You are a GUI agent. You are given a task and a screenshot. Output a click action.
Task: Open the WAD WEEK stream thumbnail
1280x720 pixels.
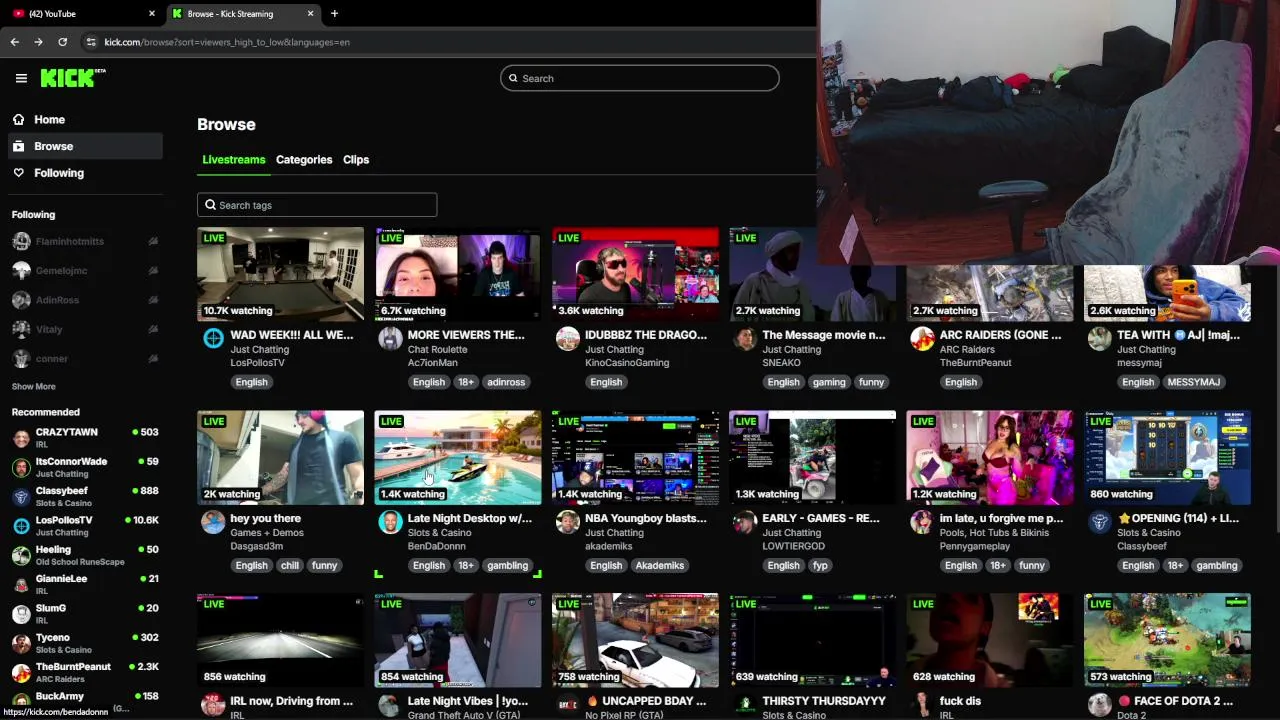pyautogui.click(x=280, y=274)
